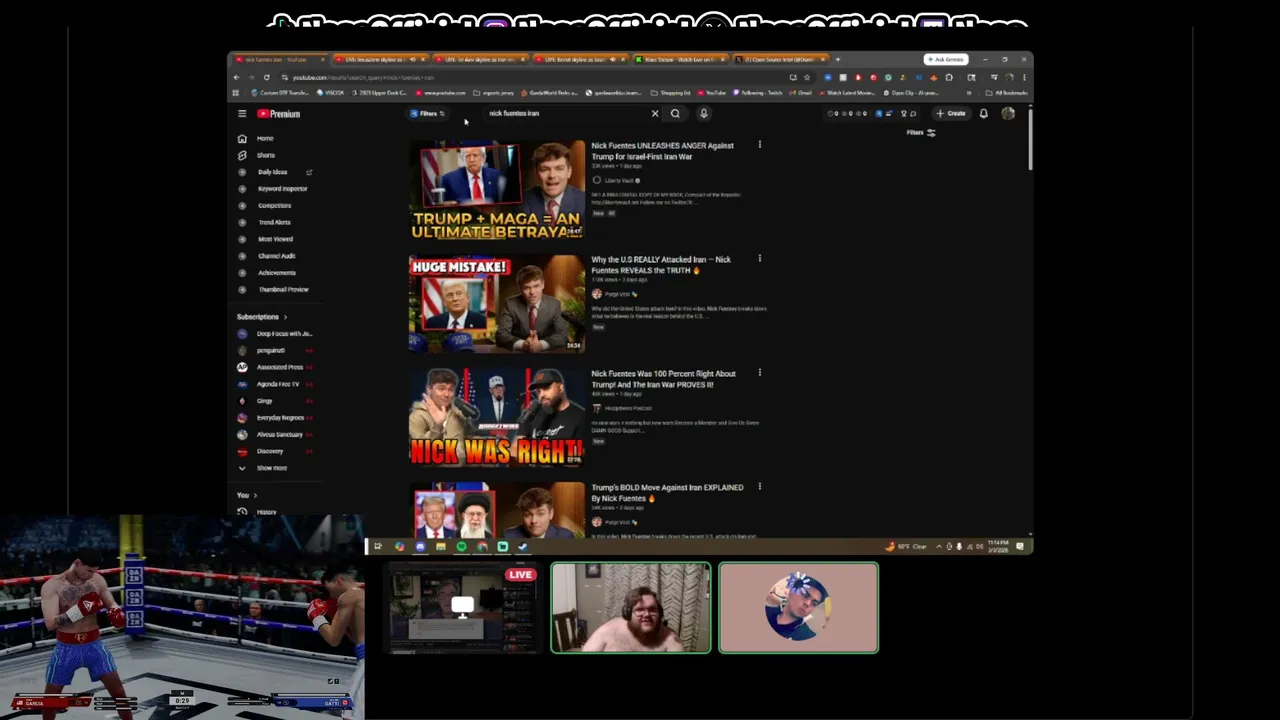Open 'Why the U.S REALLY Attacked Iran' title
This screenshot has height=720, width=1280.
tap(661, 265)
